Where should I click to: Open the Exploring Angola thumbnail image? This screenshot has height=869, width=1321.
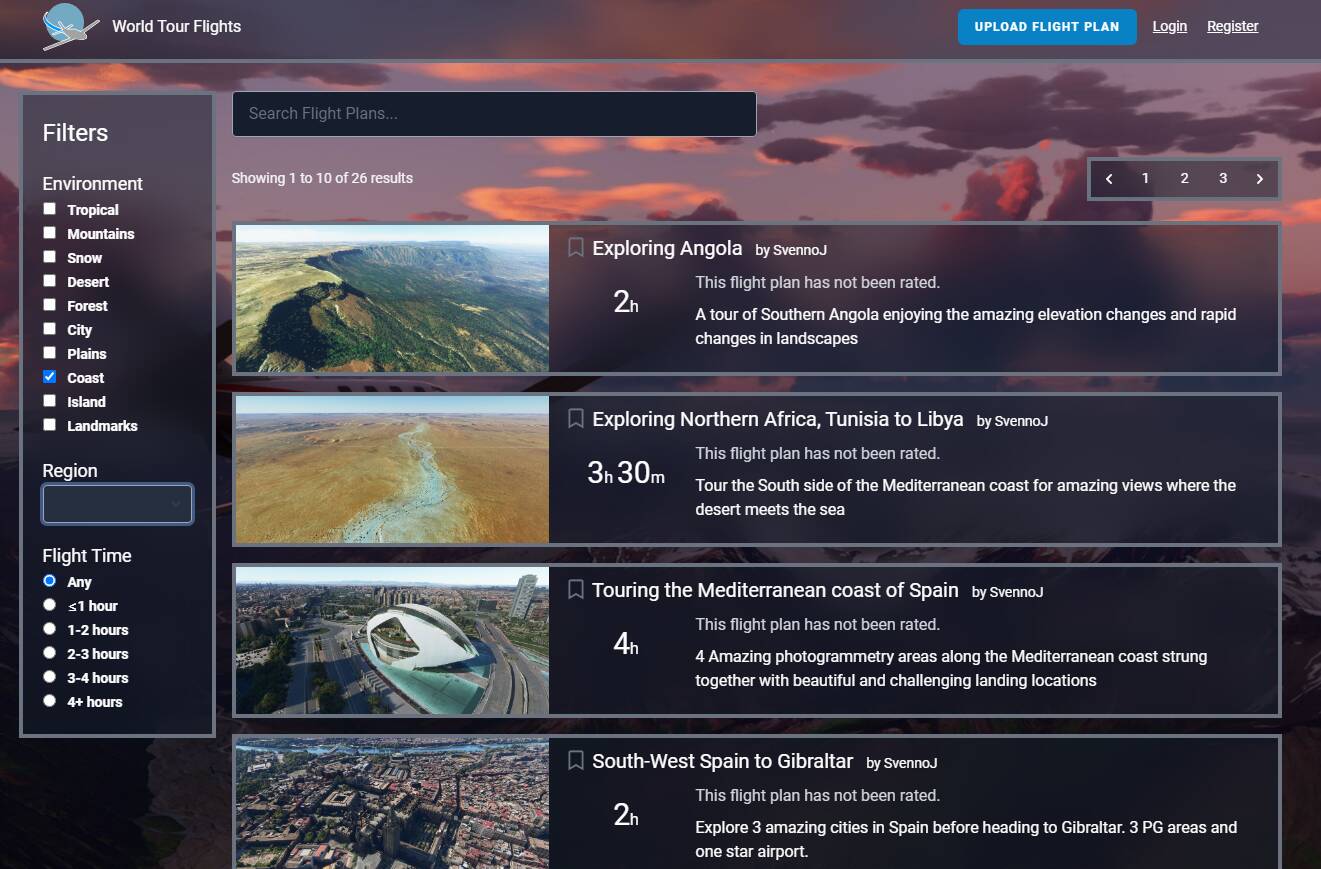coord(392,299)
